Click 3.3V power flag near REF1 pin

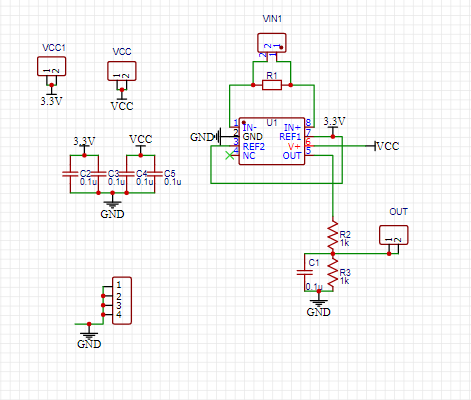[334, 124]
